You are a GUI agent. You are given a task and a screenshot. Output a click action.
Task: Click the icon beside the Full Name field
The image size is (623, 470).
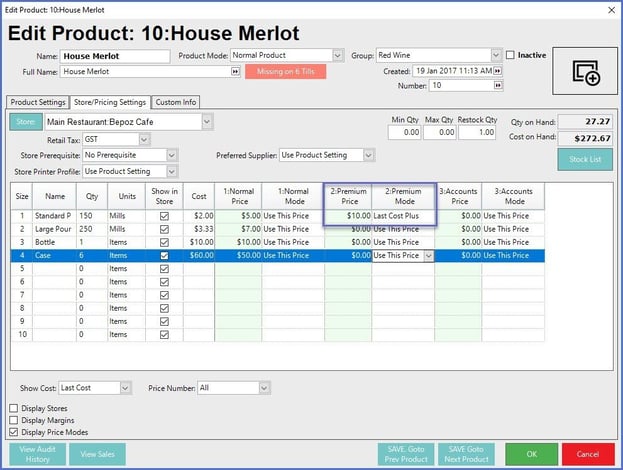click(235, 72)
